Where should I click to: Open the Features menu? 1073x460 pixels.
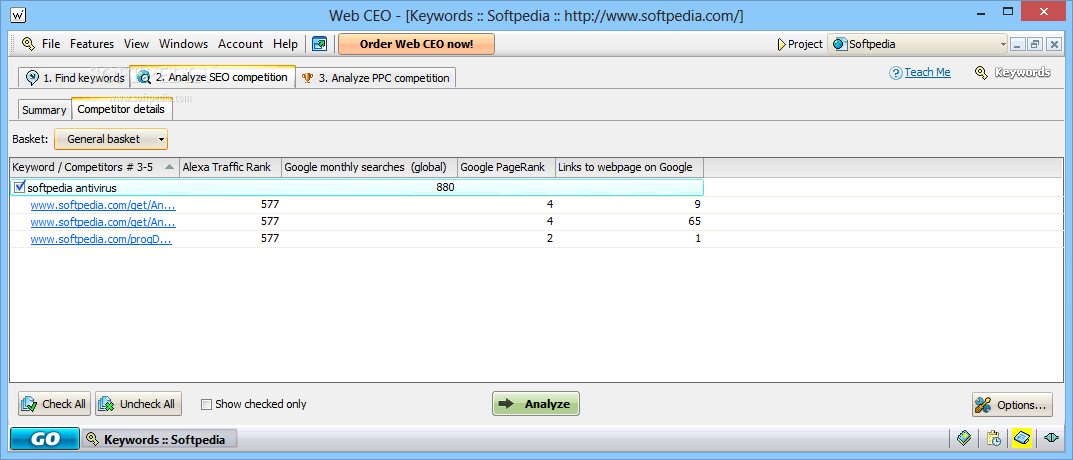(x=92, y=44)
